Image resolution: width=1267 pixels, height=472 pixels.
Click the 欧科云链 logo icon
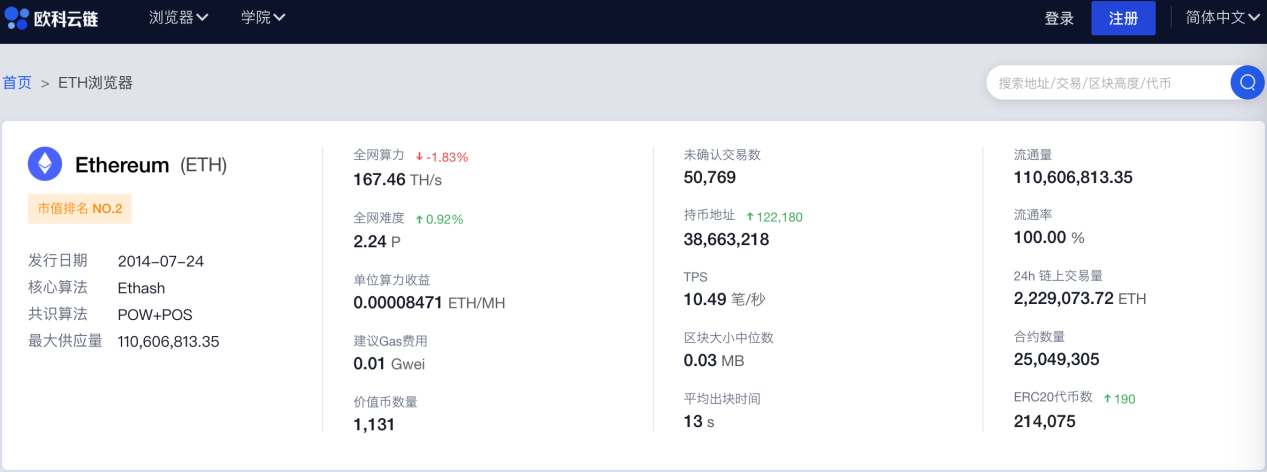coord(17,17)
